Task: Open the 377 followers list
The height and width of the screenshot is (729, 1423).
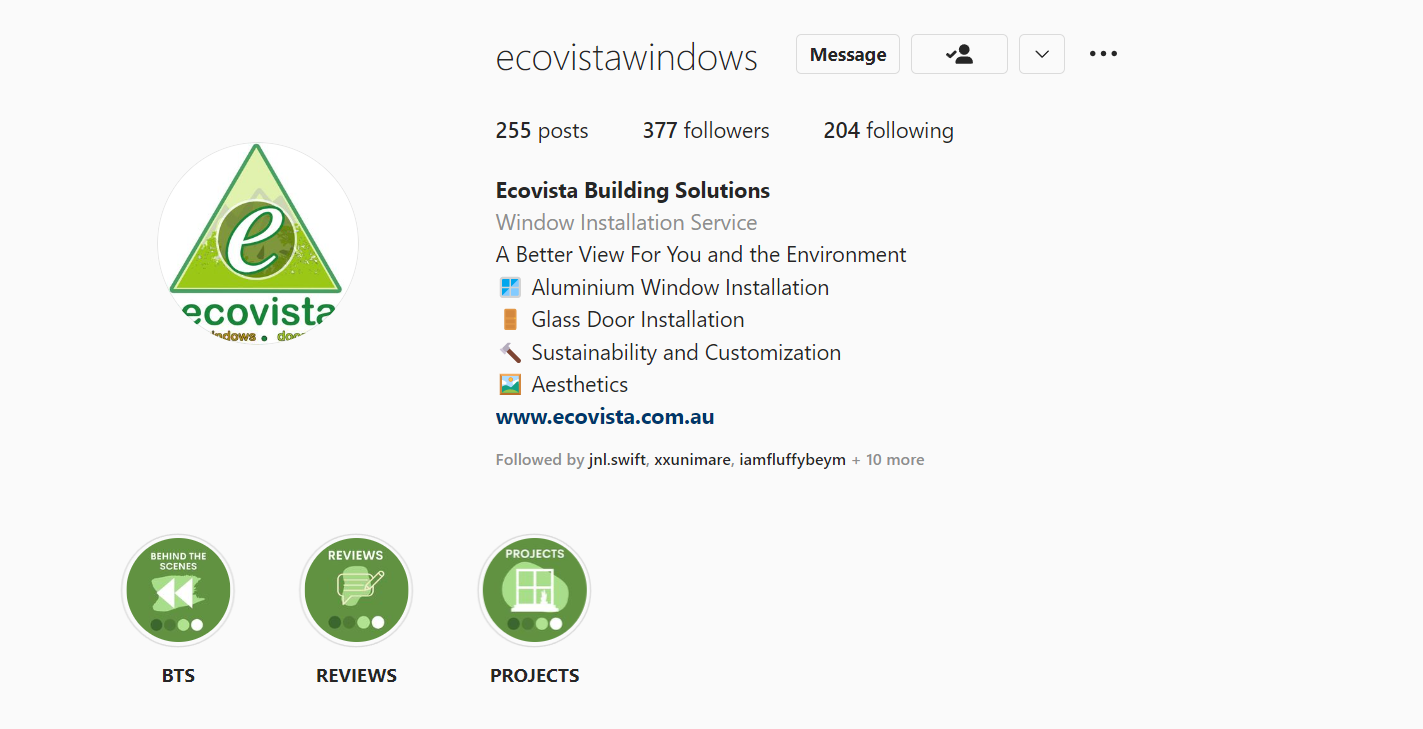Action: [x=706, y=131]
